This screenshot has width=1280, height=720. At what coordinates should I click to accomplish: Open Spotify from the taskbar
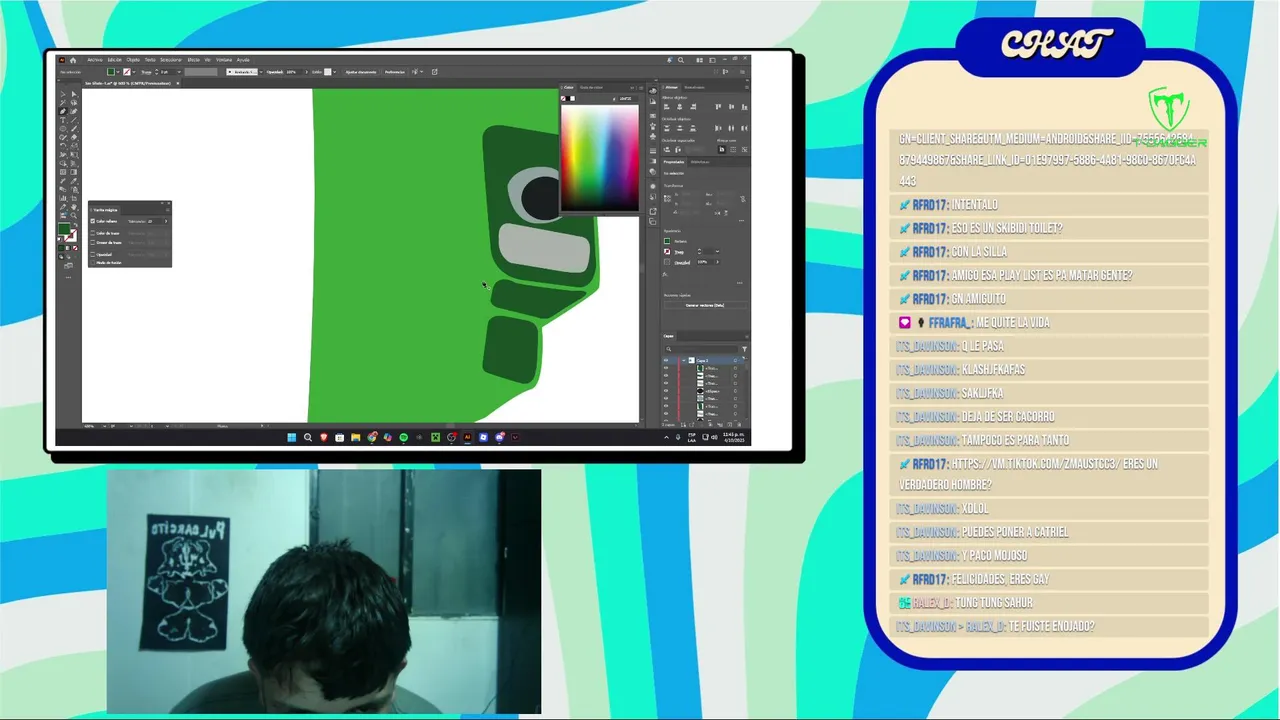[x=403, y=437]
